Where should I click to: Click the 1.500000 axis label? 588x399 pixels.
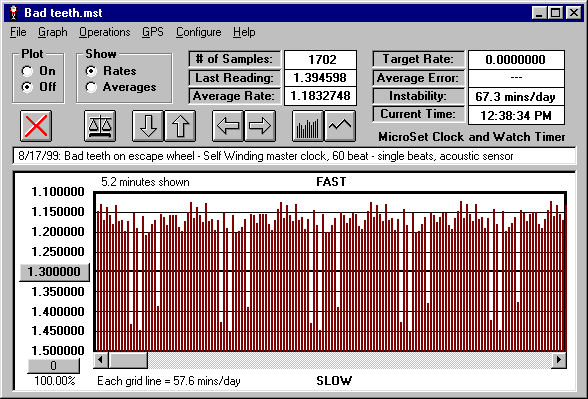[58, 351]
